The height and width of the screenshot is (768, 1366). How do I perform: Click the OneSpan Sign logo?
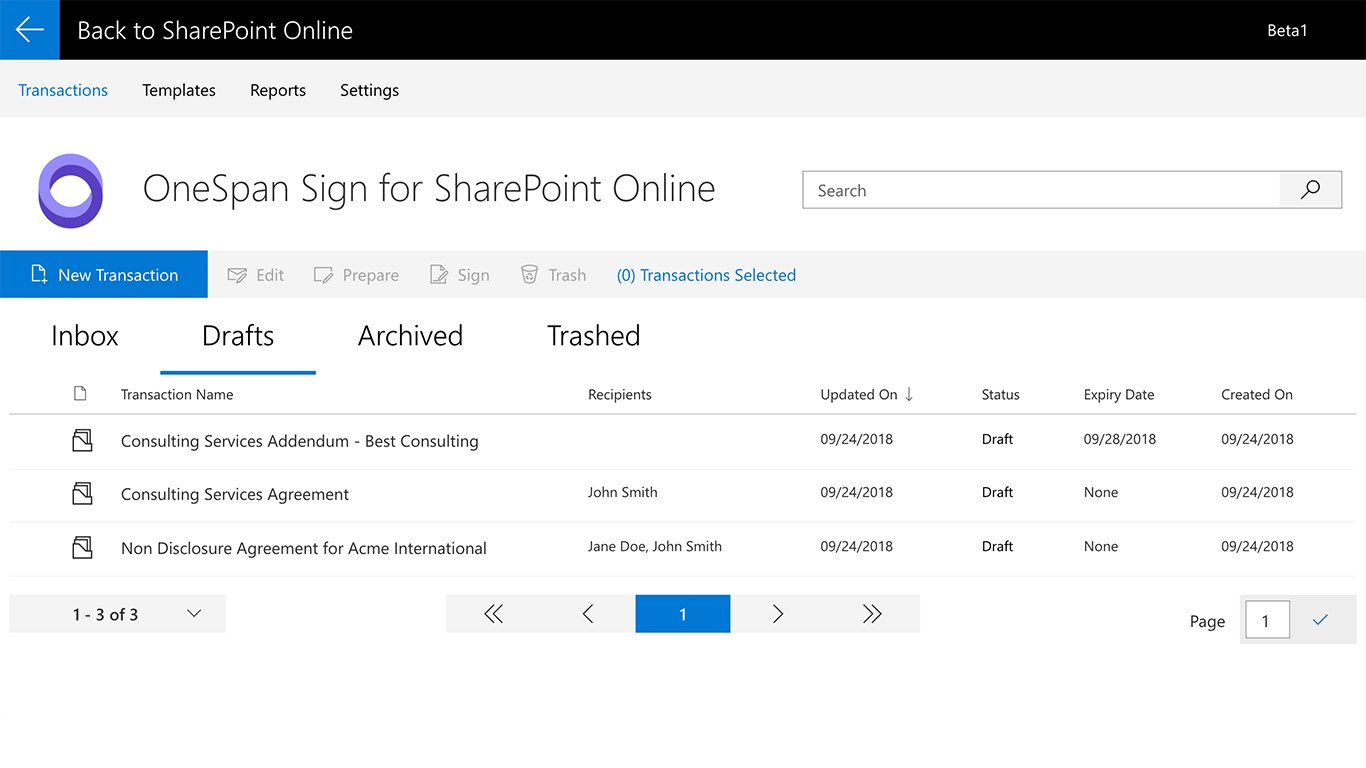point(70,190)
